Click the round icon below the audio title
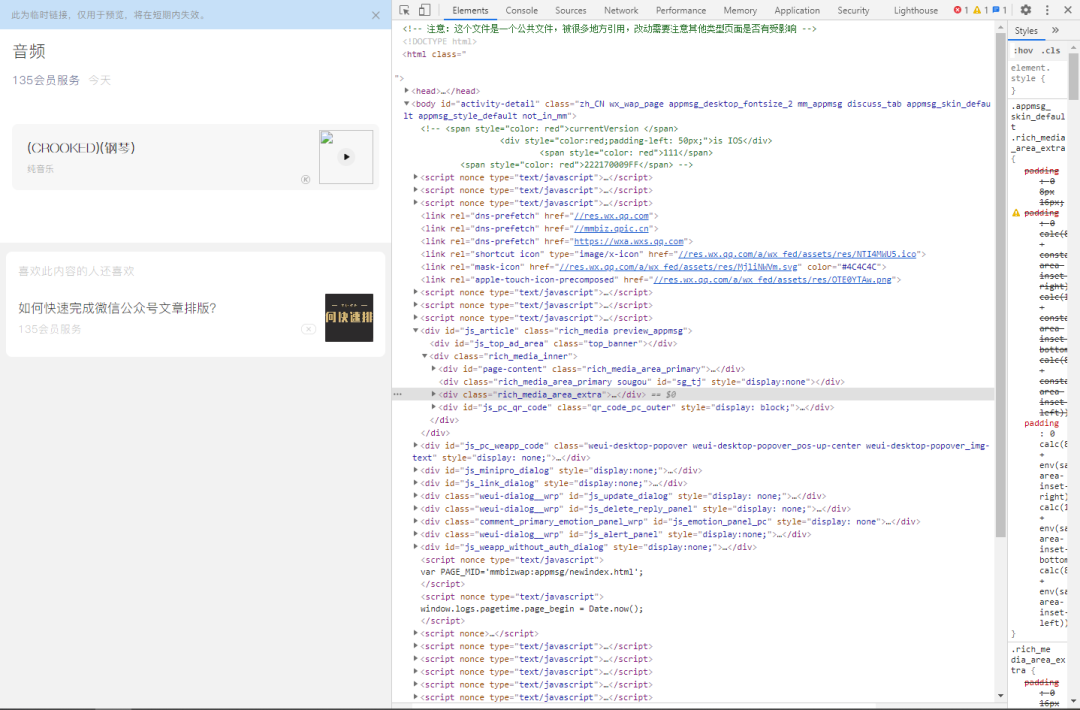 click(x=306, y=180)
